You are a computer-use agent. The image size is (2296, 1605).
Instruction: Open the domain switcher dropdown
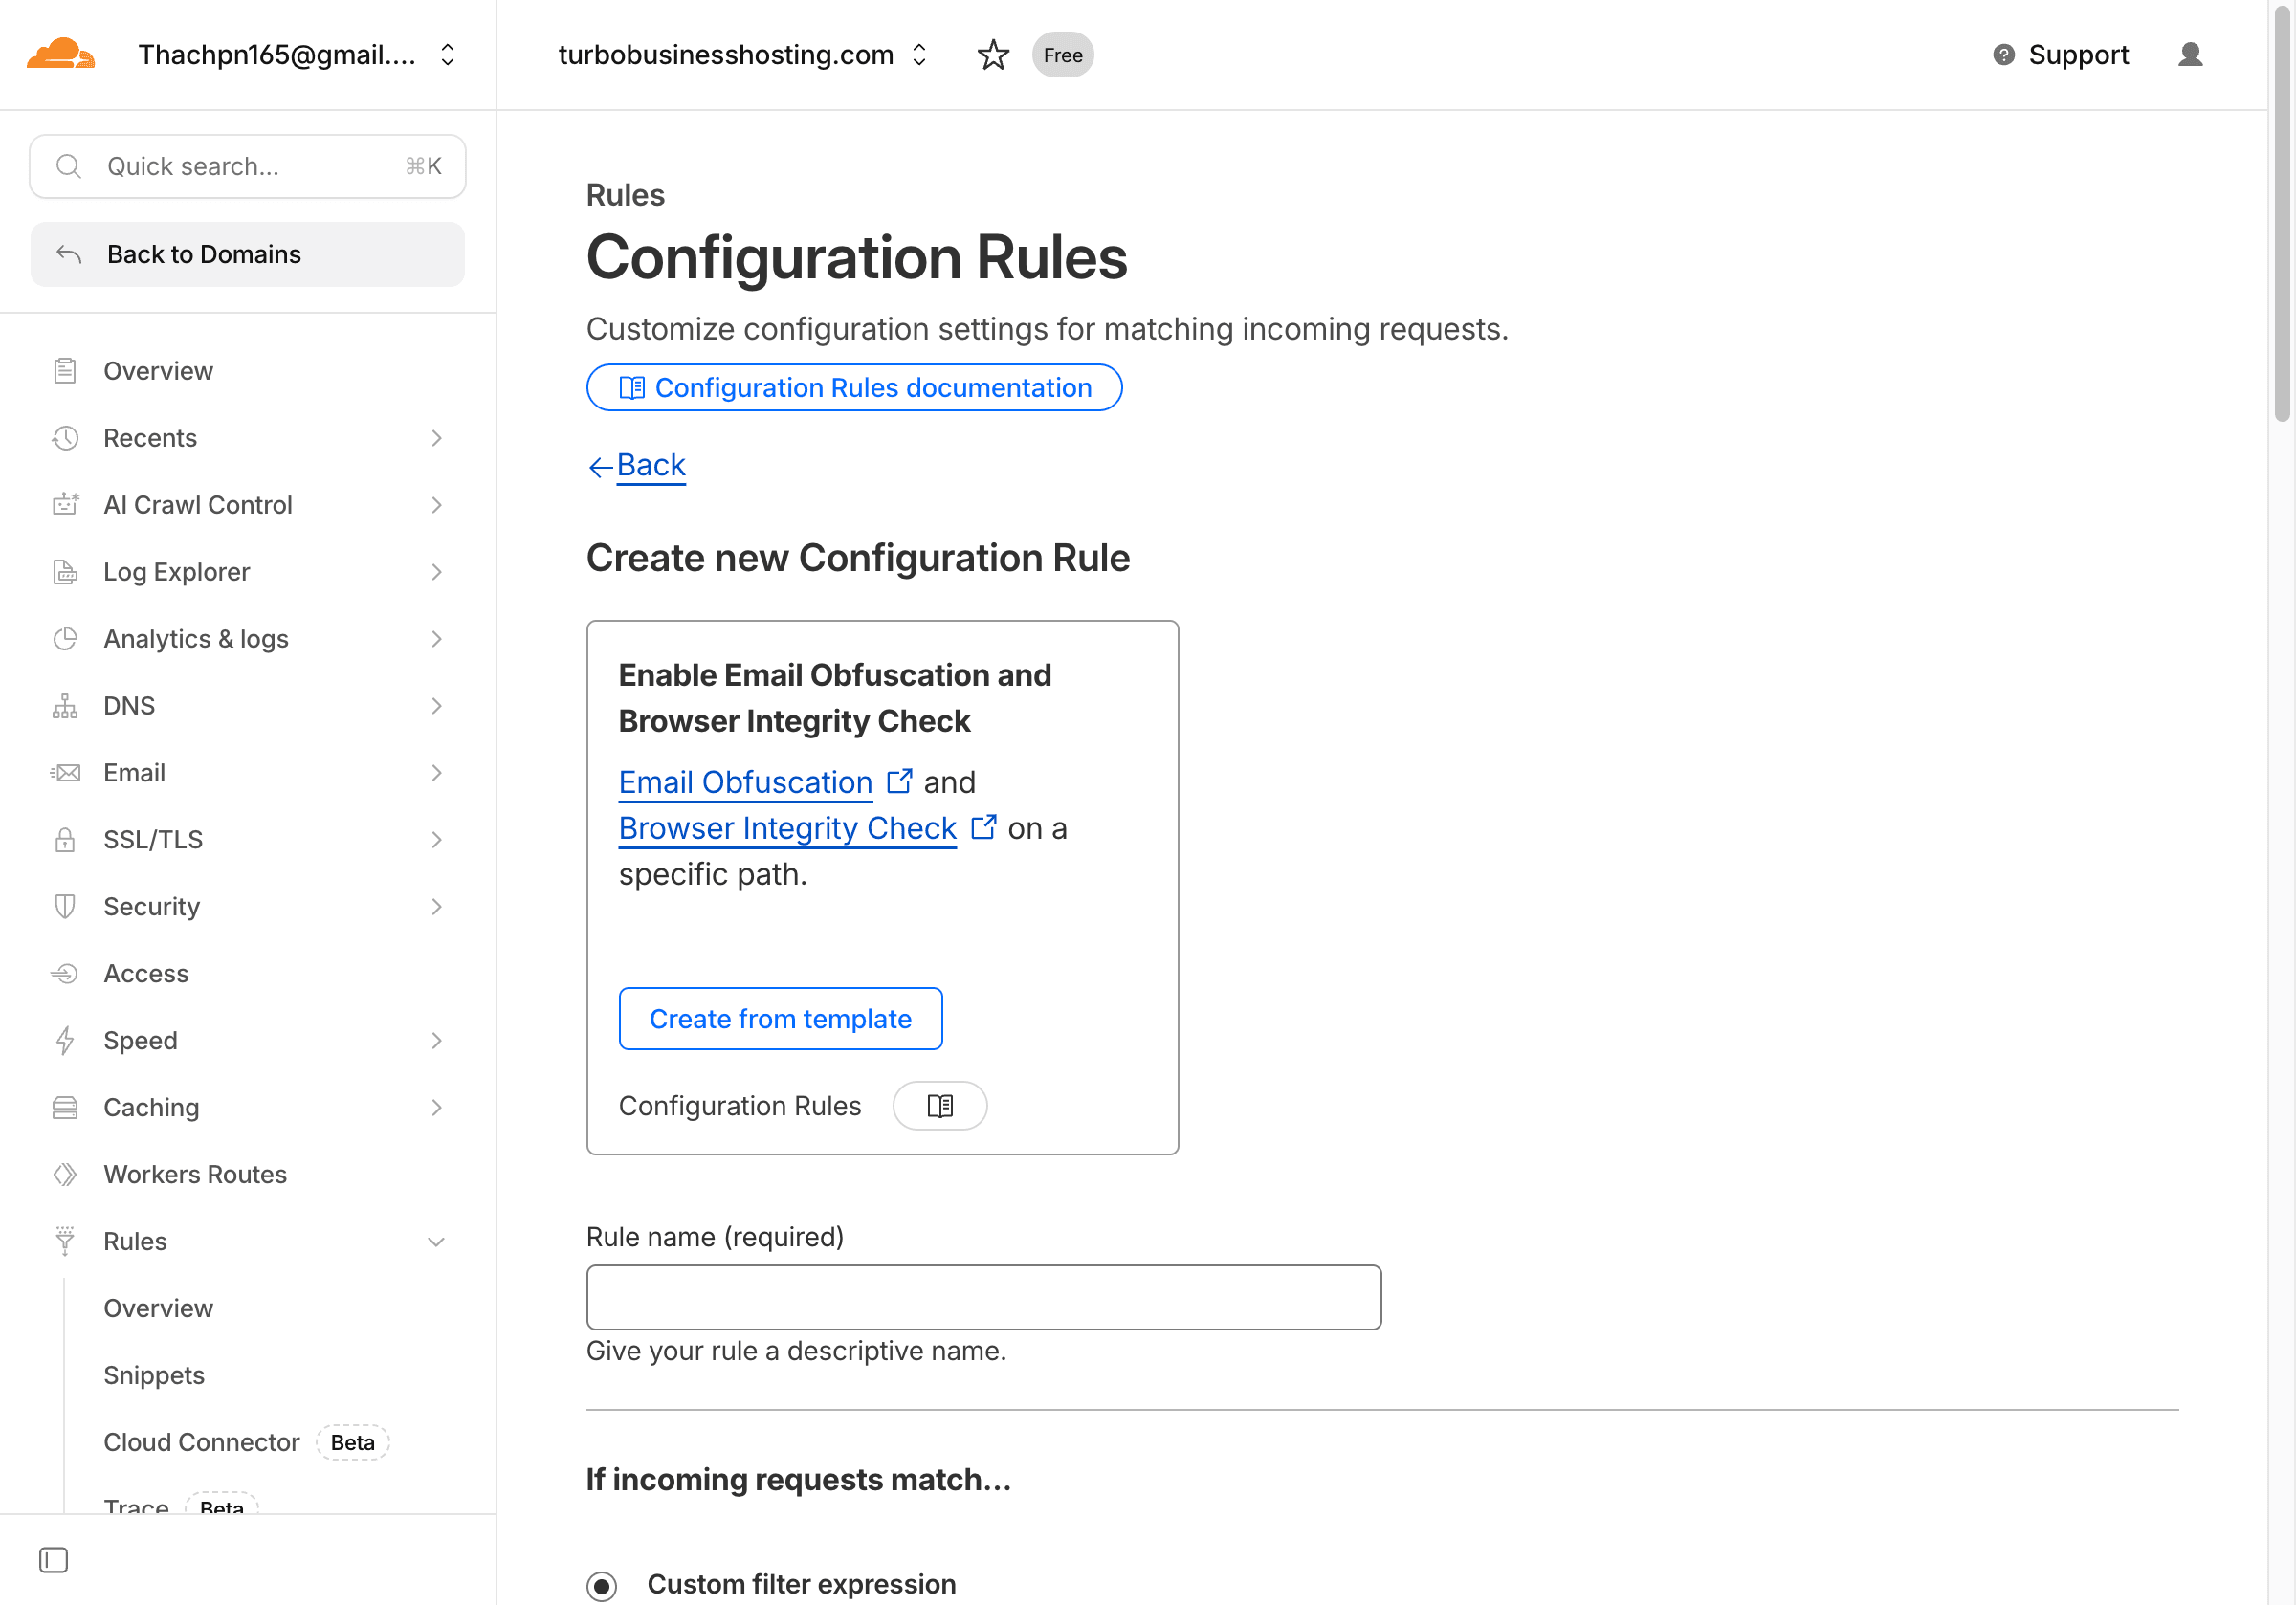tap(918, 55)
